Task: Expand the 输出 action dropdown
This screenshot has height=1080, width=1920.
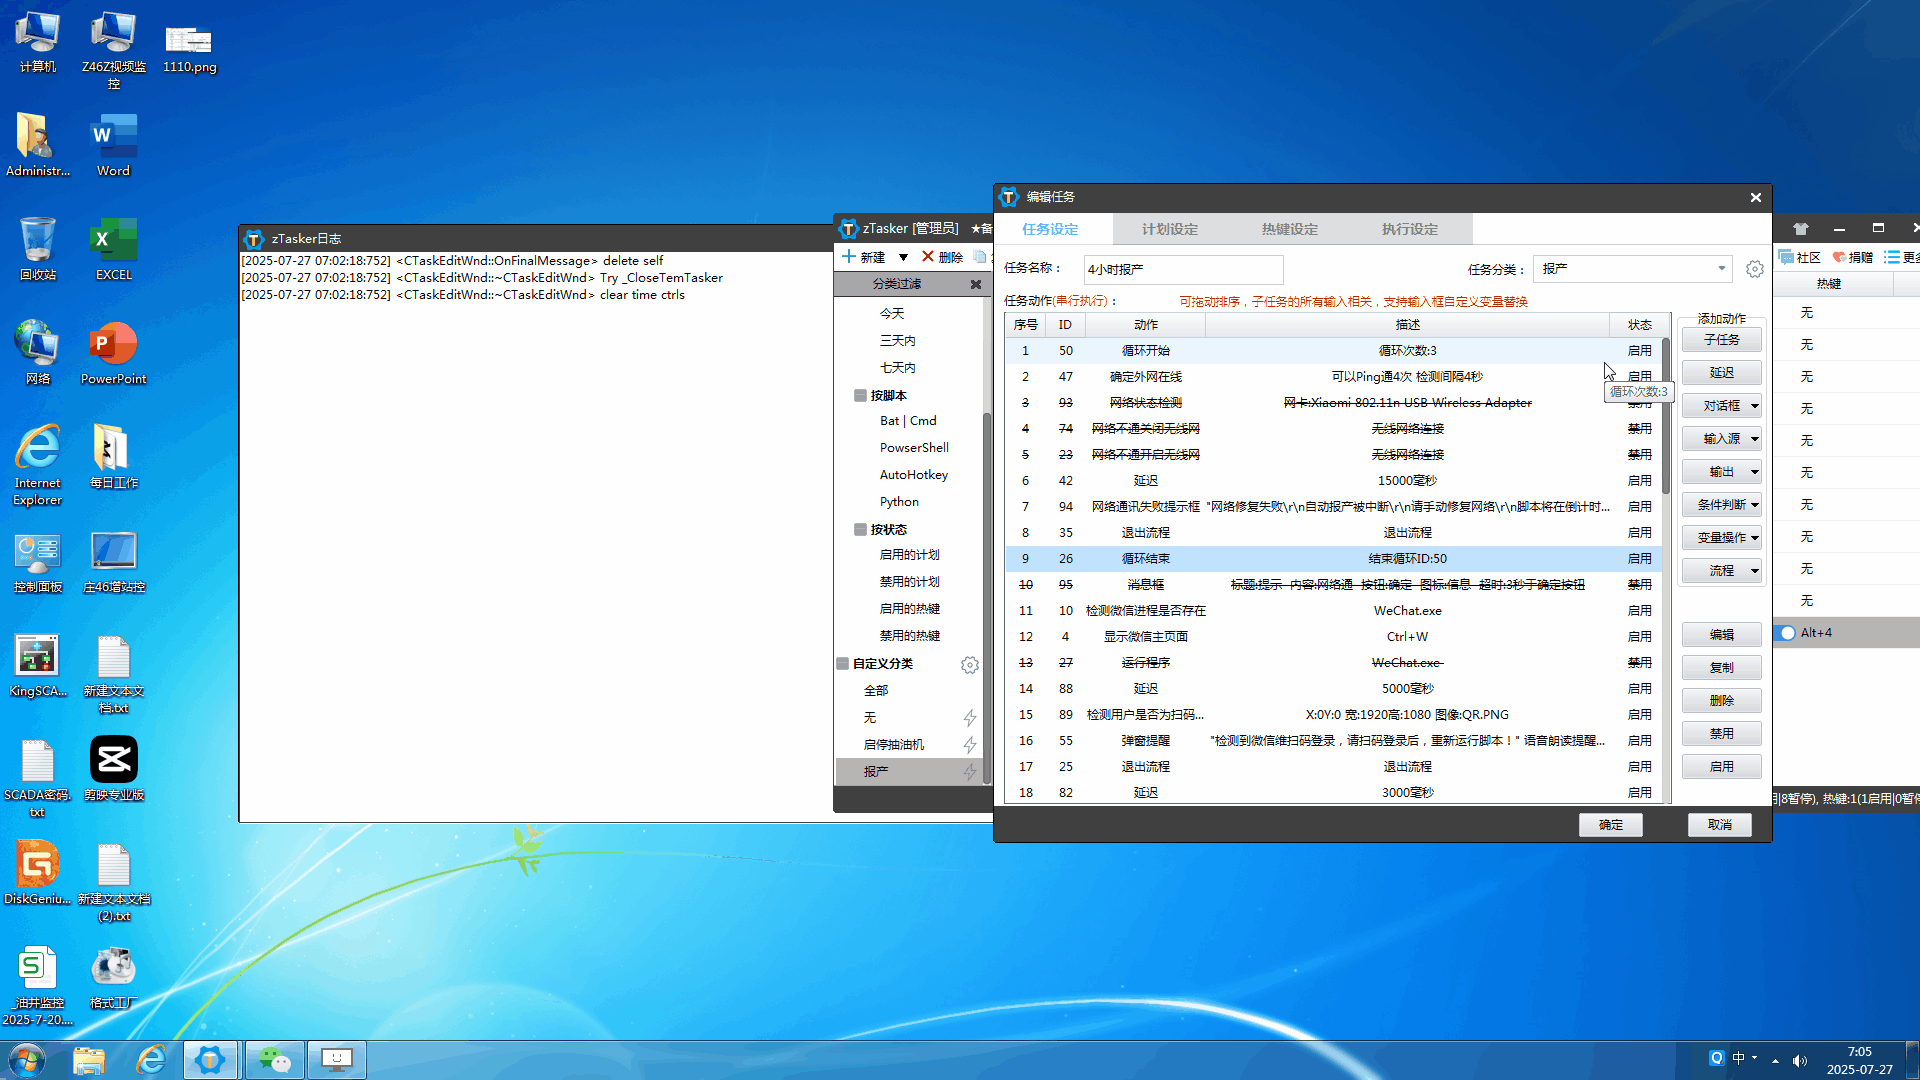Action: (1754, 472)
